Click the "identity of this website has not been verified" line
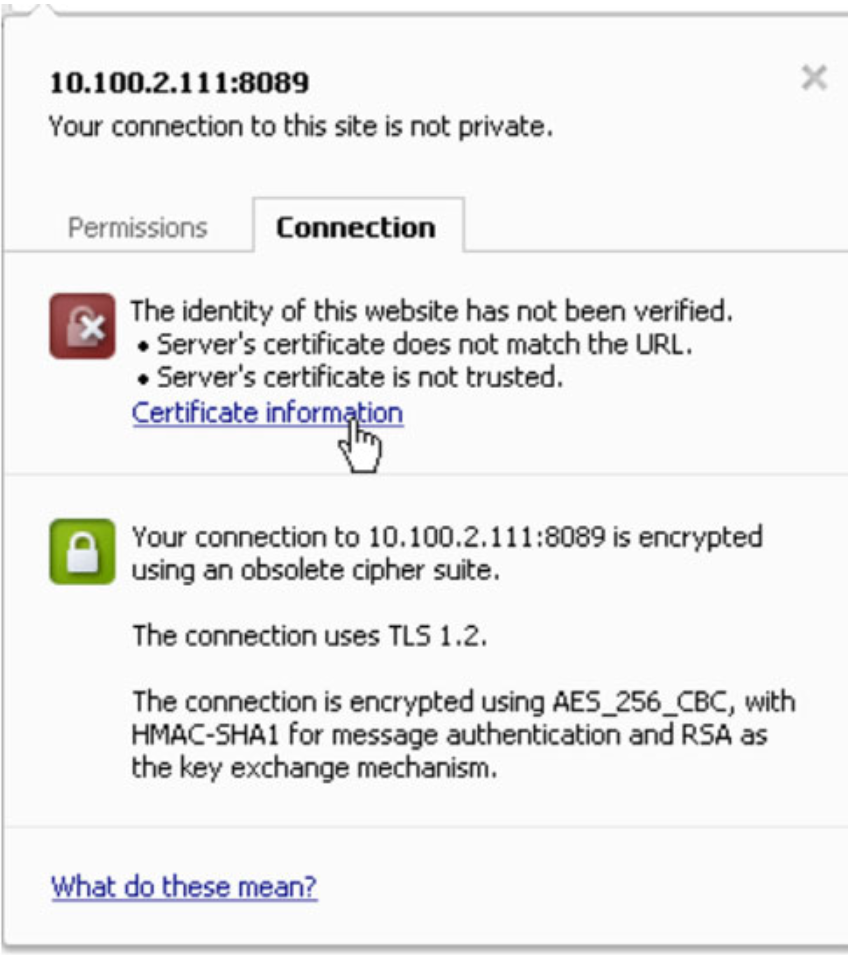Screen dimensions: 848x955 tap(433, 311)
